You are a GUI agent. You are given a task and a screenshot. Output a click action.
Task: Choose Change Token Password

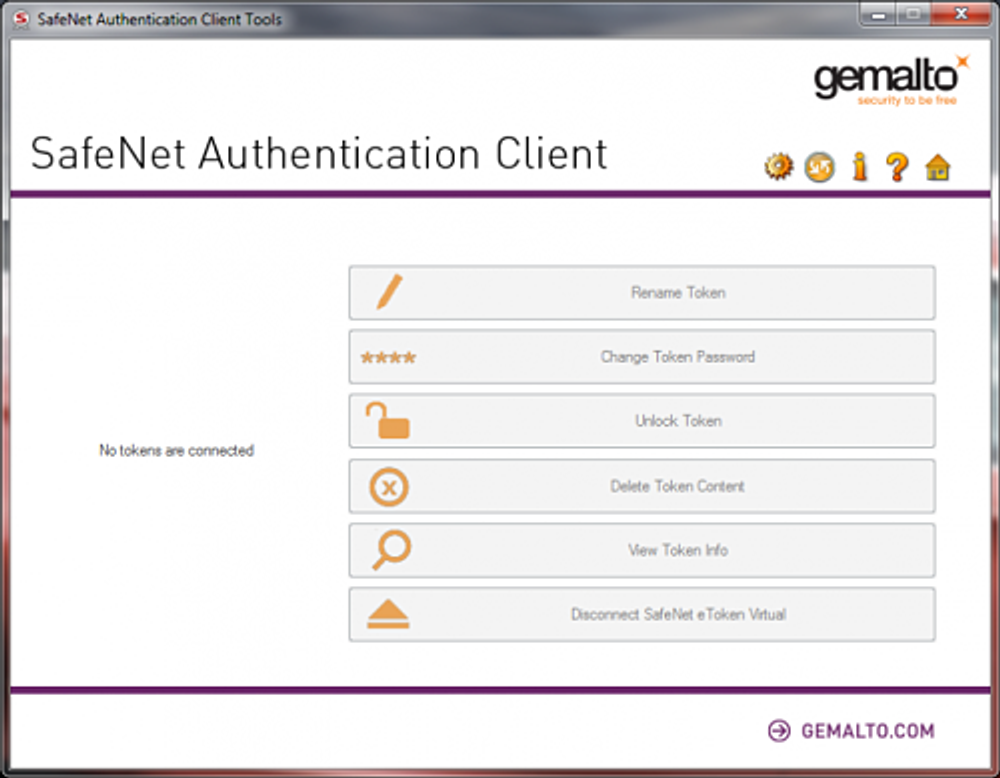pyautogui.click(x=642, y=356)
